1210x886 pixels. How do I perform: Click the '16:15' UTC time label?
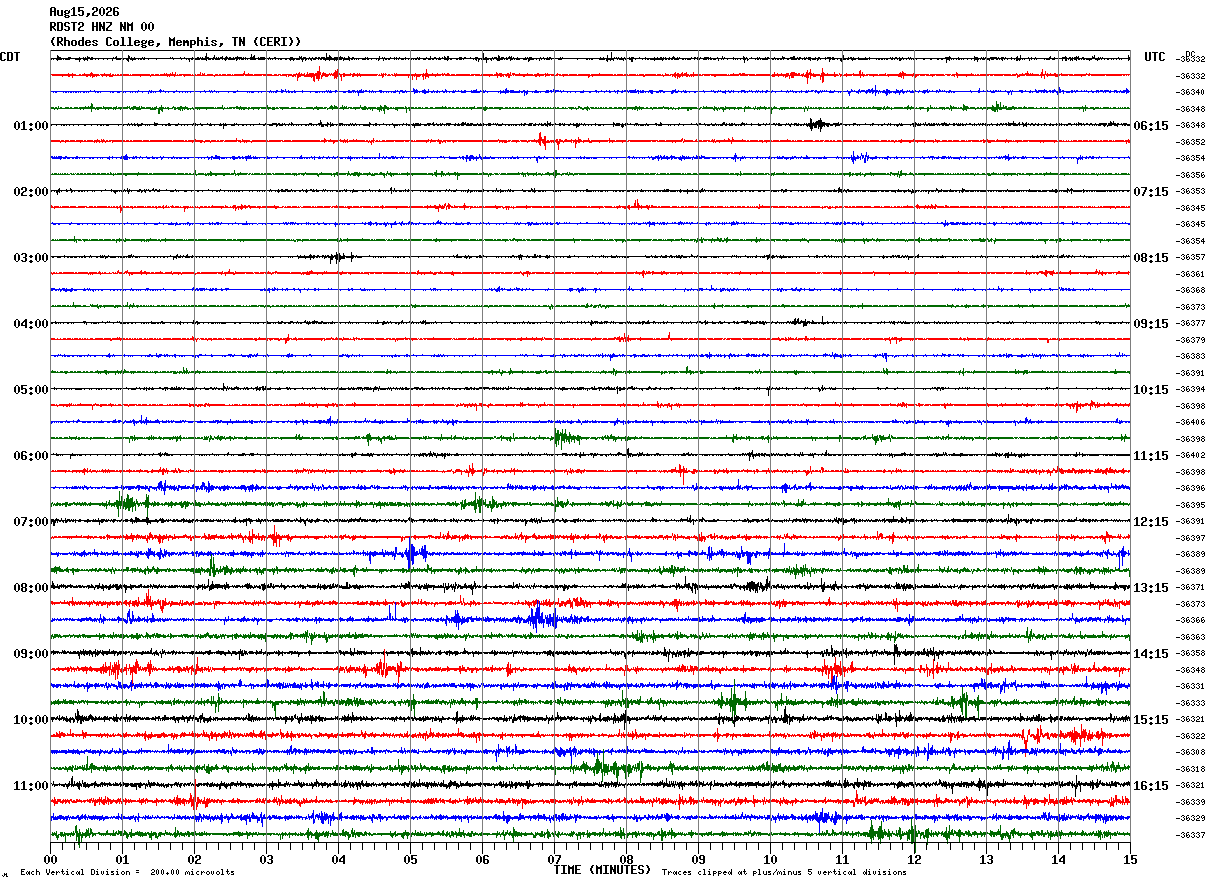[x=1151, y=786]
